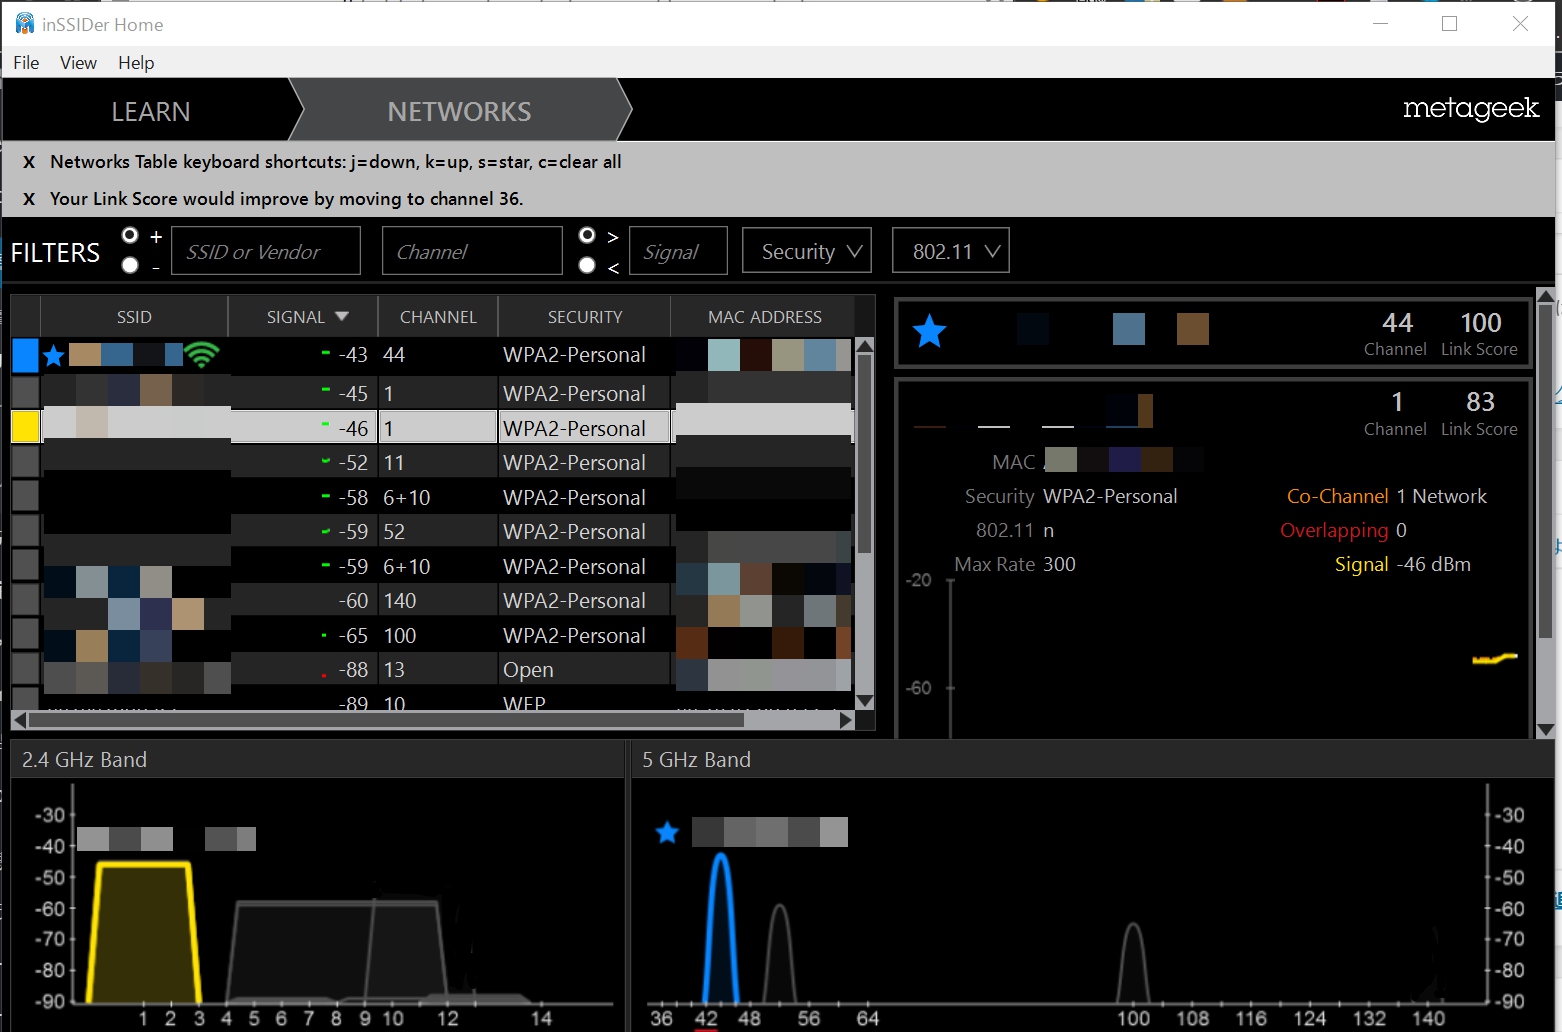Click the Channel filter field

(472, 251)
